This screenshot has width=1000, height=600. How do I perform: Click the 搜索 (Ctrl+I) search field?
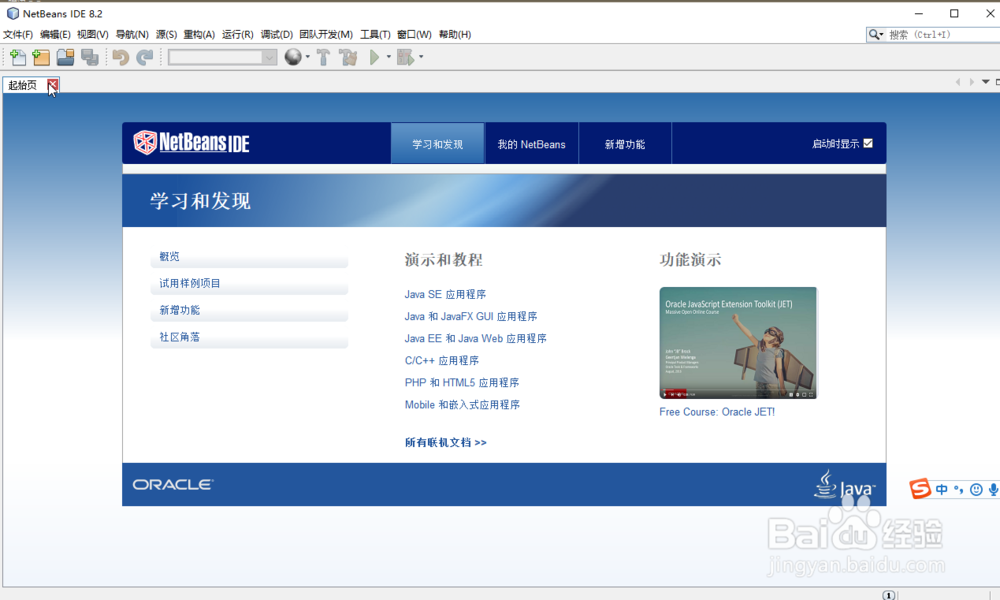coord(943,34)
